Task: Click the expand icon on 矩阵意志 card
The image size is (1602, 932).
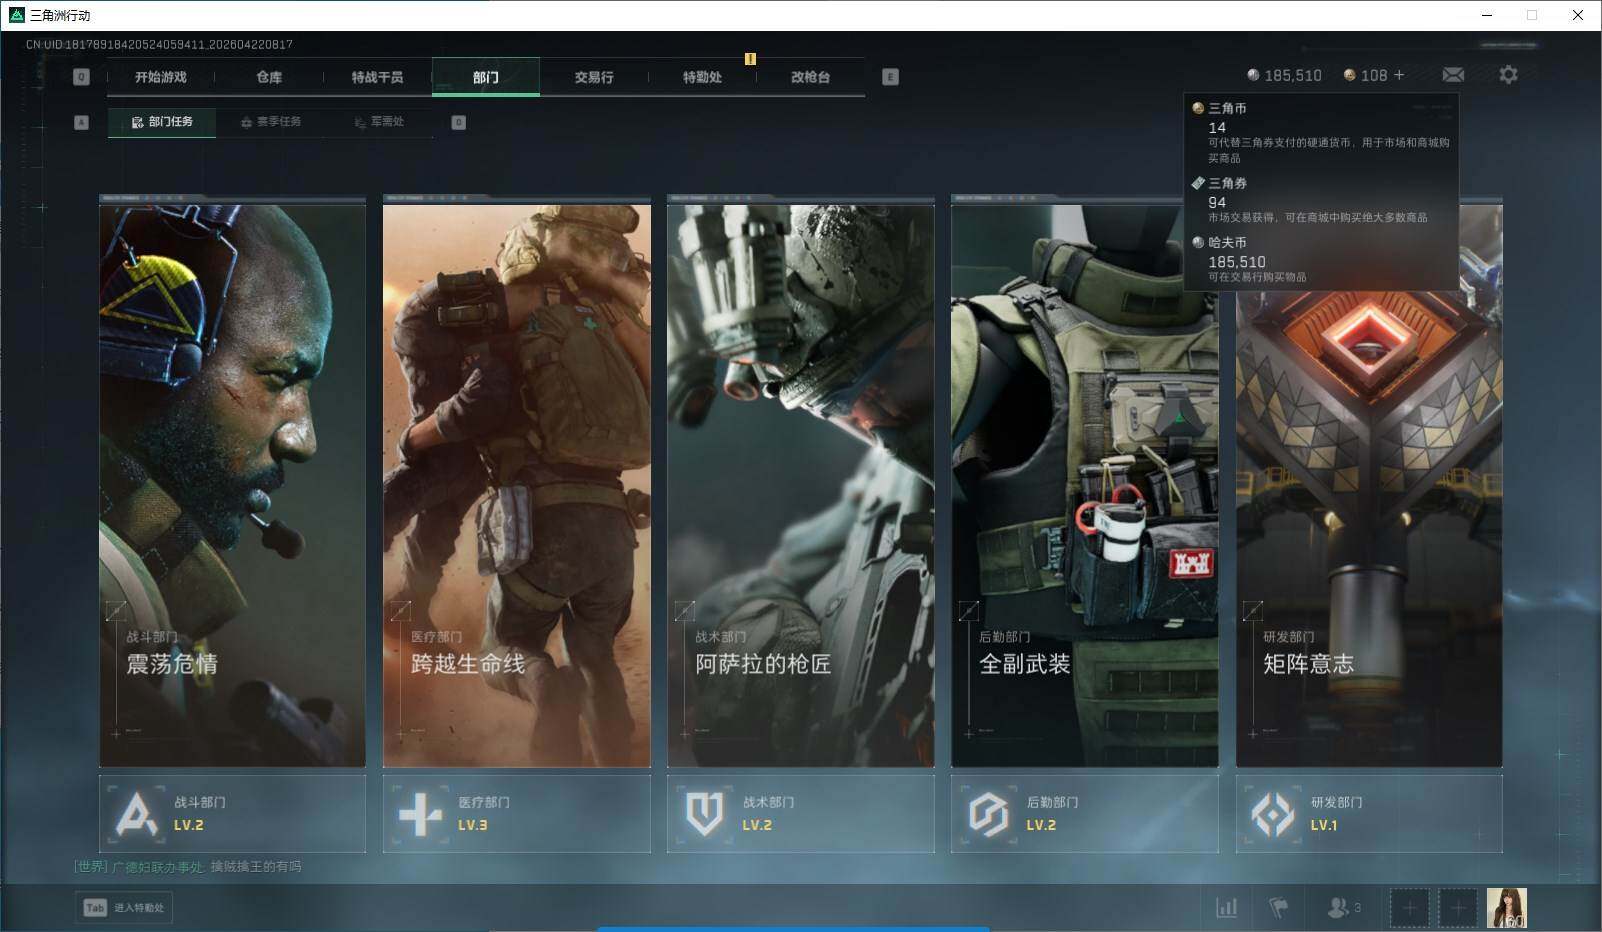Action: 1252,610
